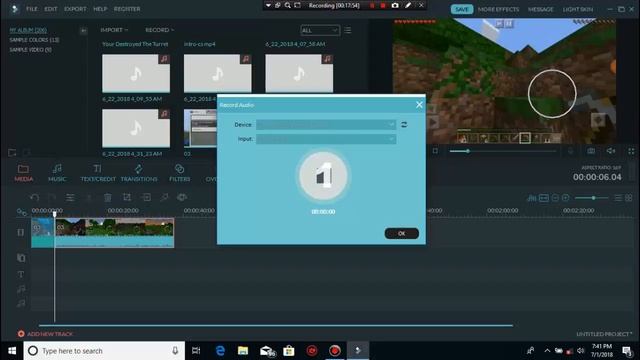The width and height of the screenshot is (640, 360).
Task: Switch timeline to the lines track view icon
Action: (618, 198)
